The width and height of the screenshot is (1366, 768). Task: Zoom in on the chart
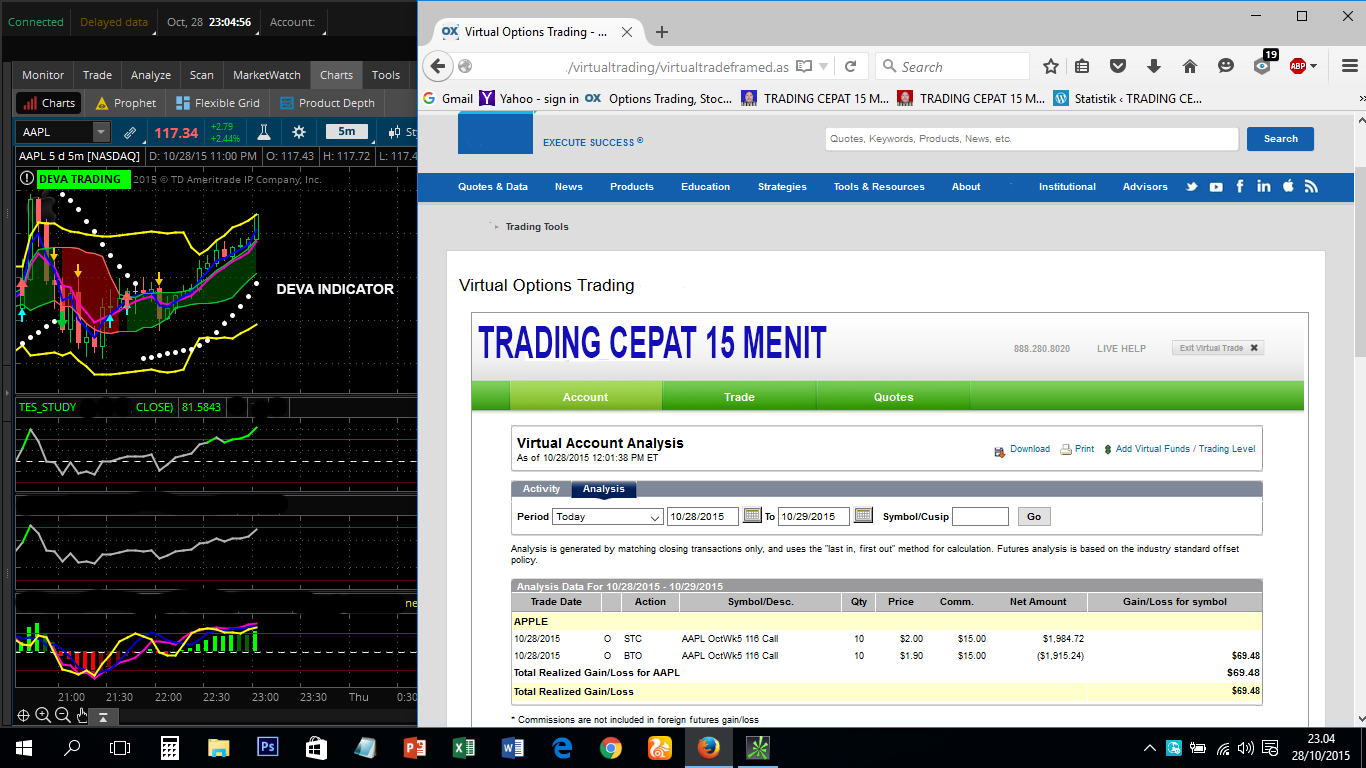pos(43,715)
